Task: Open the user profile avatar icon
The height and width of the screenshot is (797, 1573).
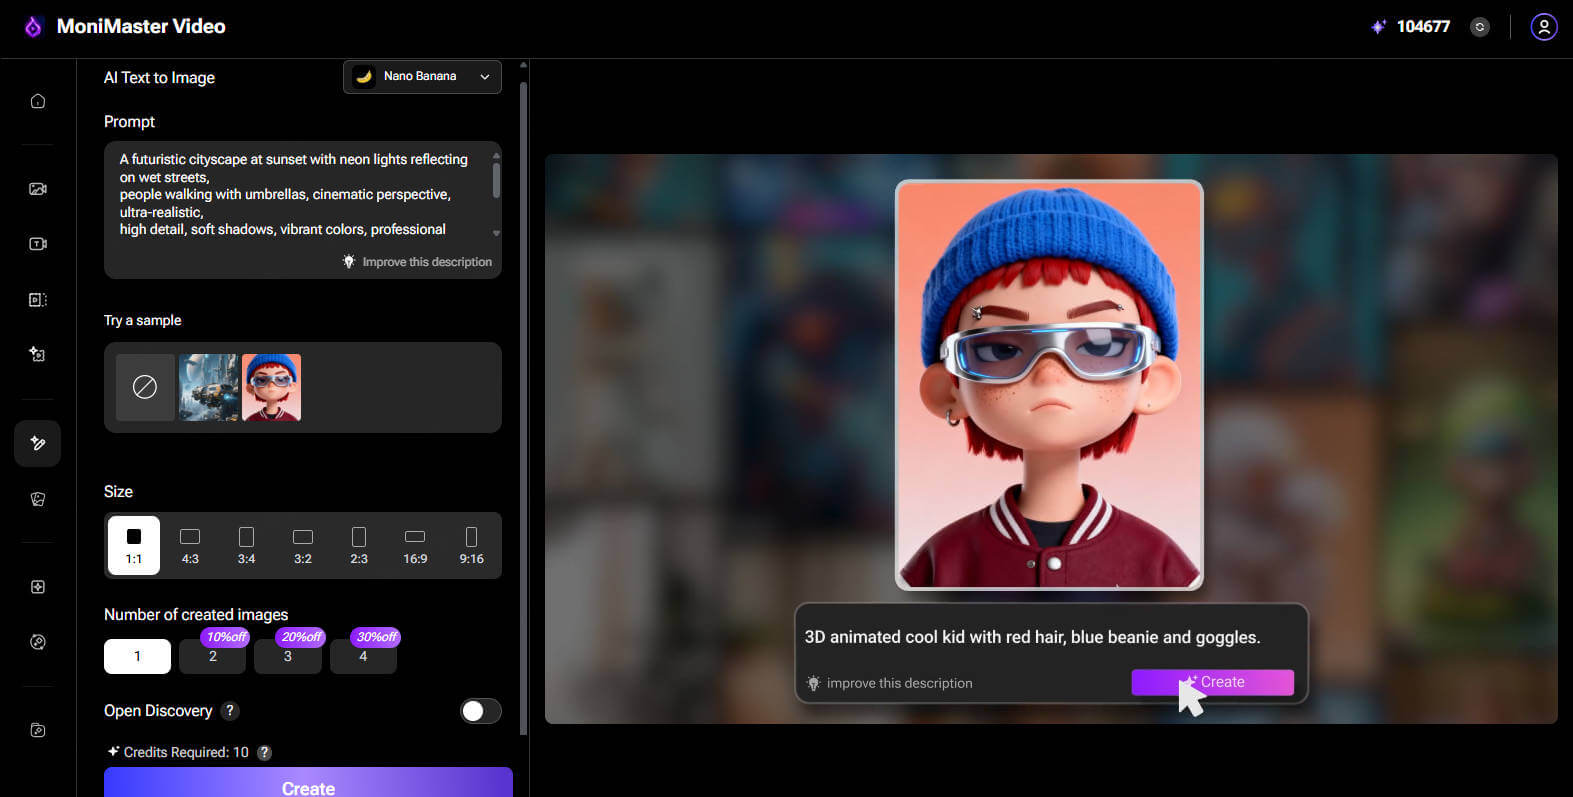Action: coord(1544,27)
